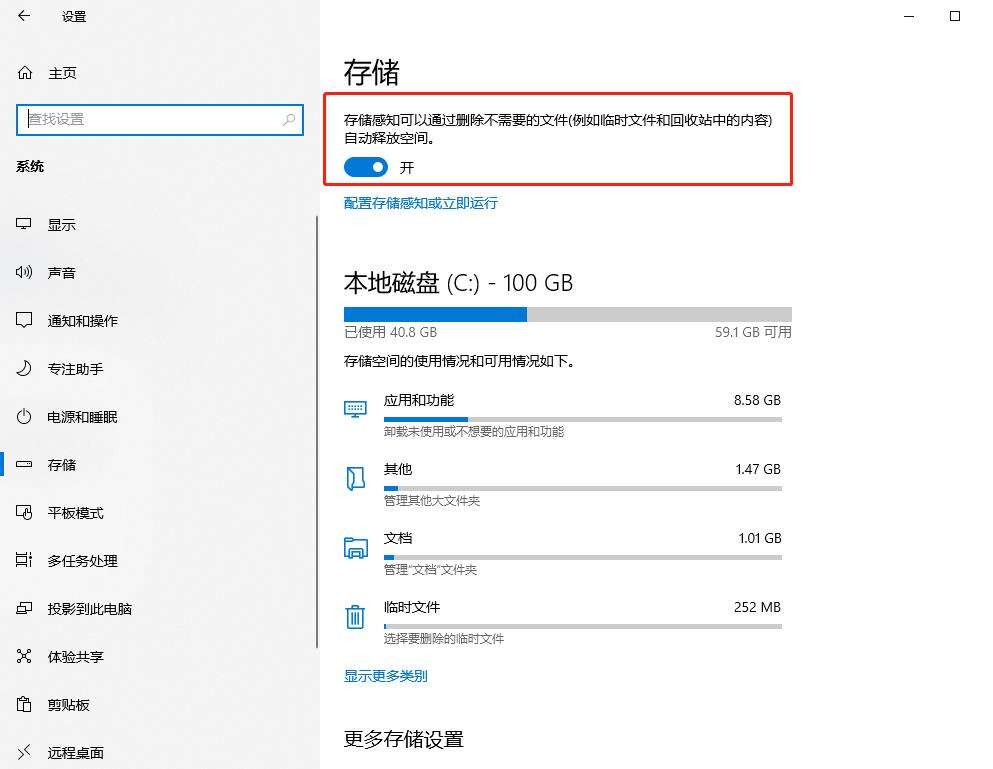Click 配置存储感知或立即运行 link
The image size is (993, 769).
click(421, 203)
